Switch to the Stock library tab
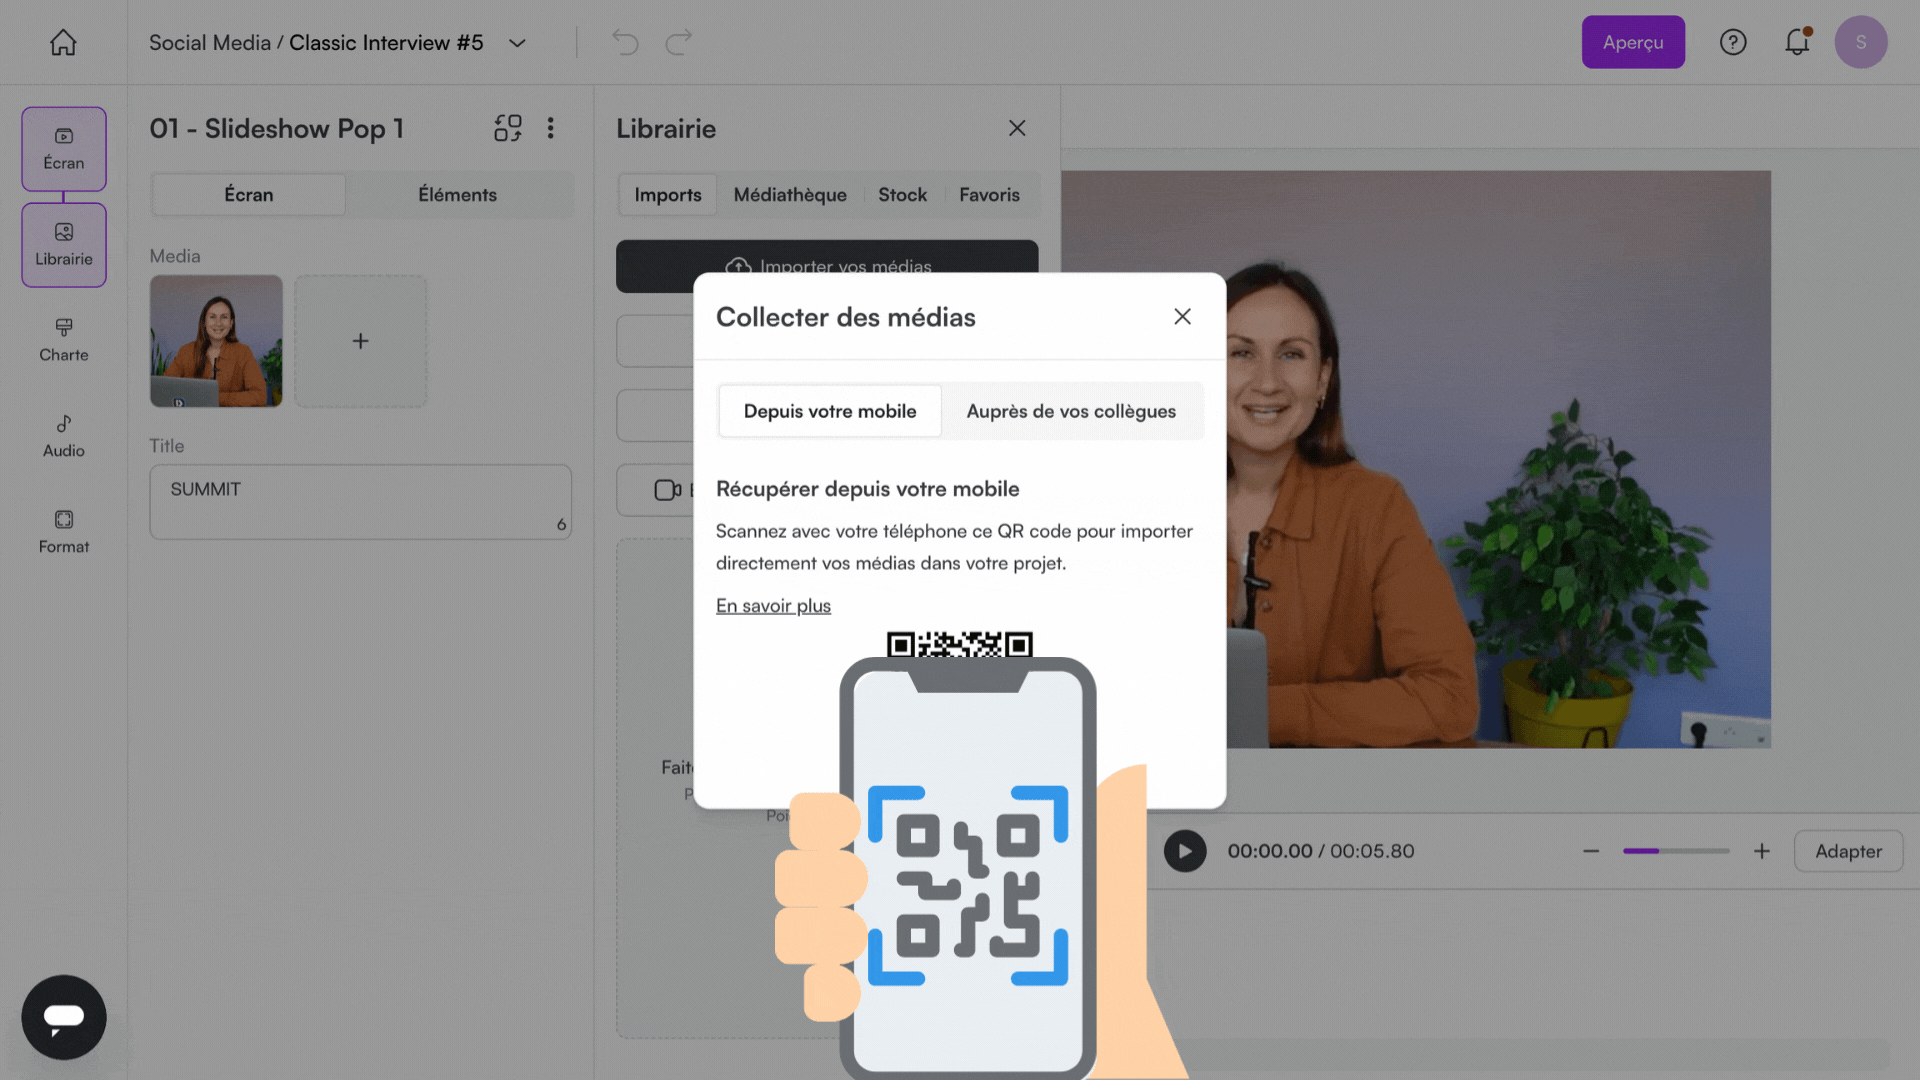The image size is (1920, 1080). coord(902,195)
